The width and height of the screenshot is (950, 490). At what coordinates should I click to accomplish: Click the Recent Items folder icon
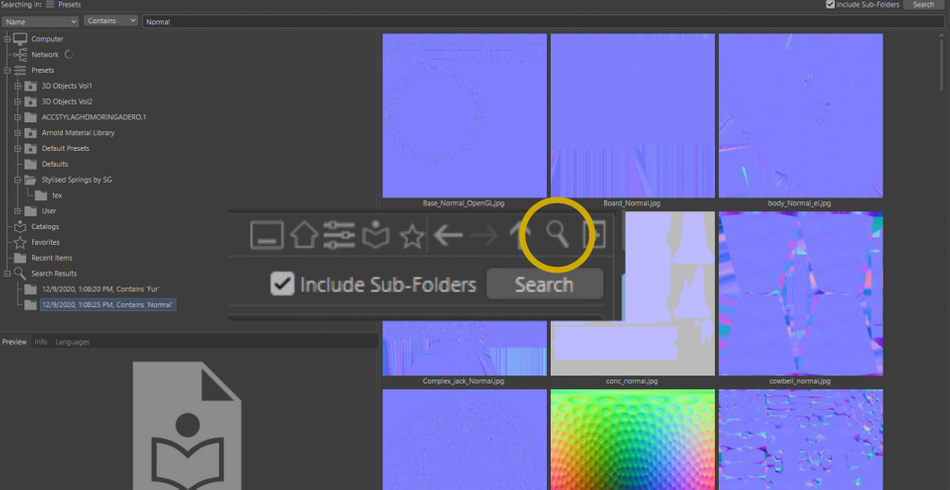21,258
